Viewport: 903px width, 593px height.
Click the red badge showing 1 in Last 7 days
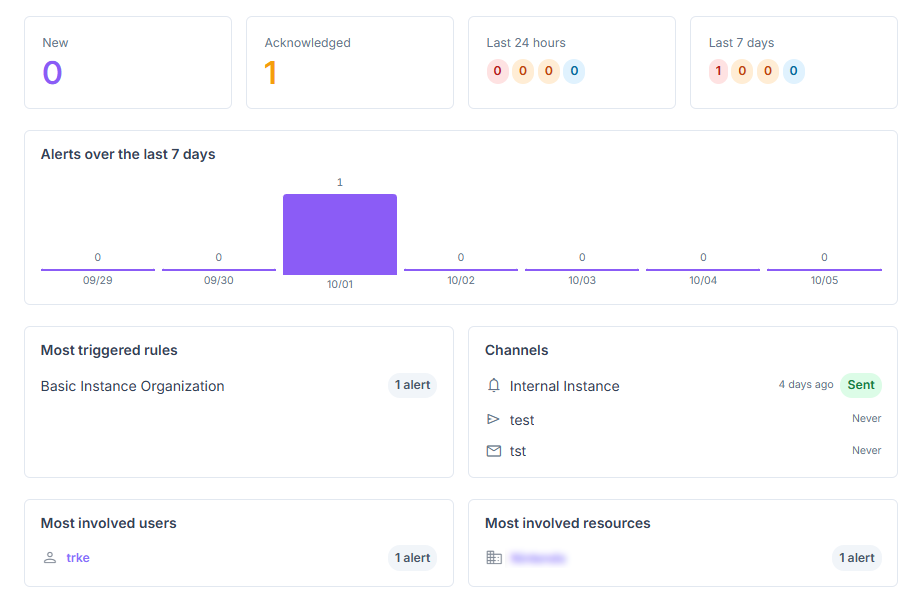(x=718, y=71)
